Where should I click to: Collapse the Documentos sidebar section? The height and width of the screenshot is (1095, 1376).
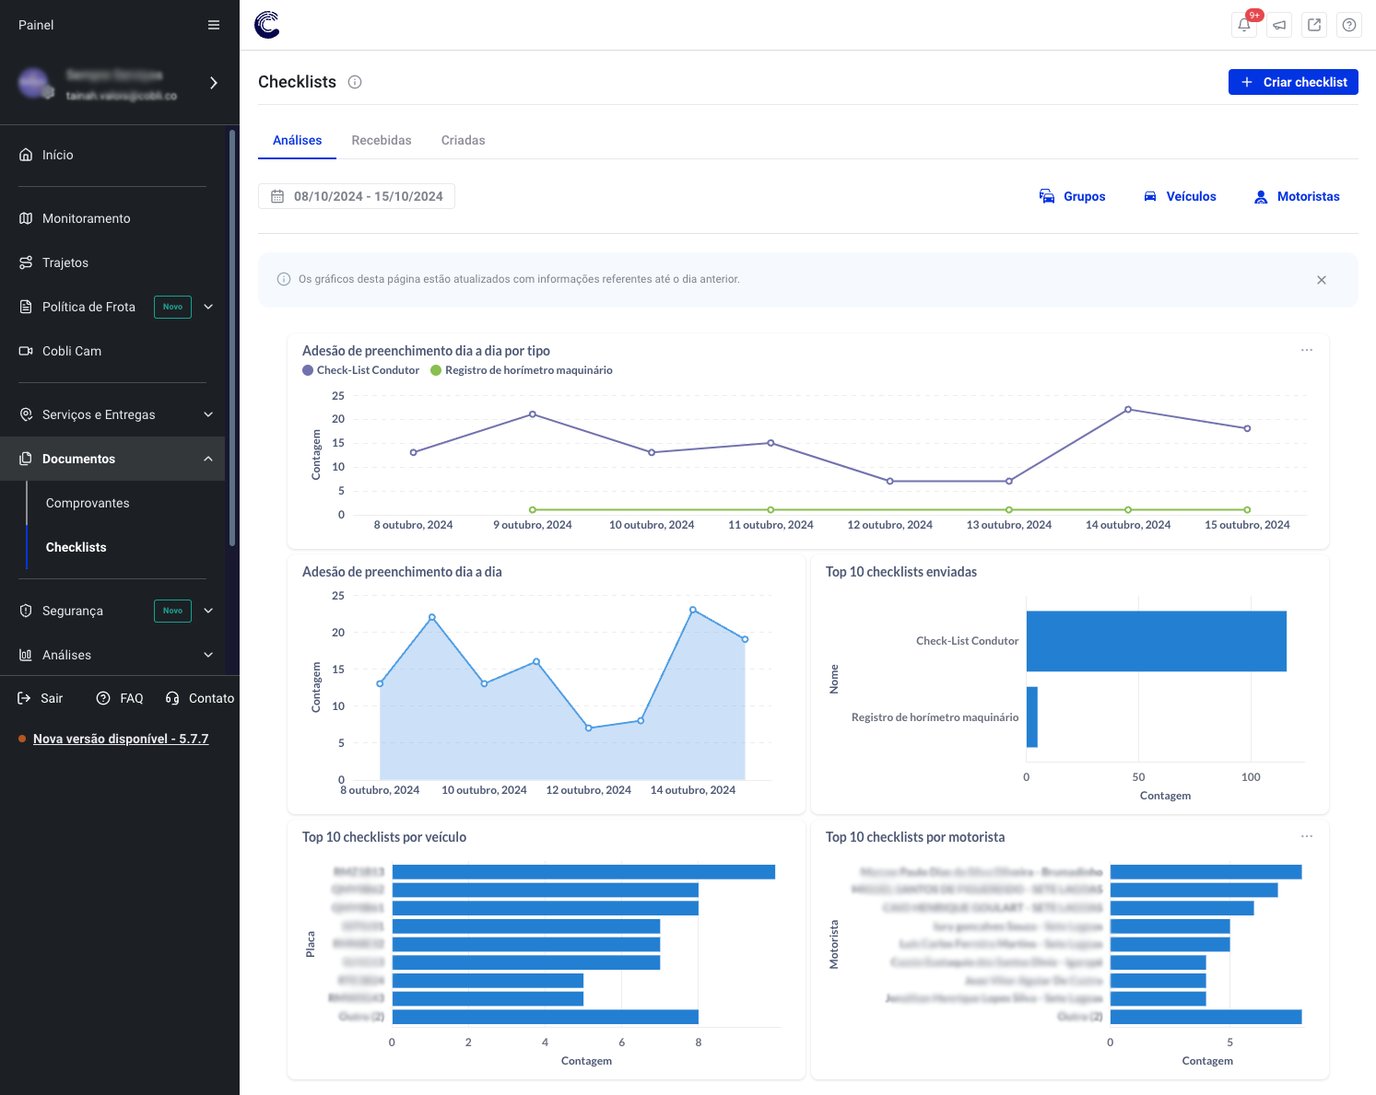208,459
